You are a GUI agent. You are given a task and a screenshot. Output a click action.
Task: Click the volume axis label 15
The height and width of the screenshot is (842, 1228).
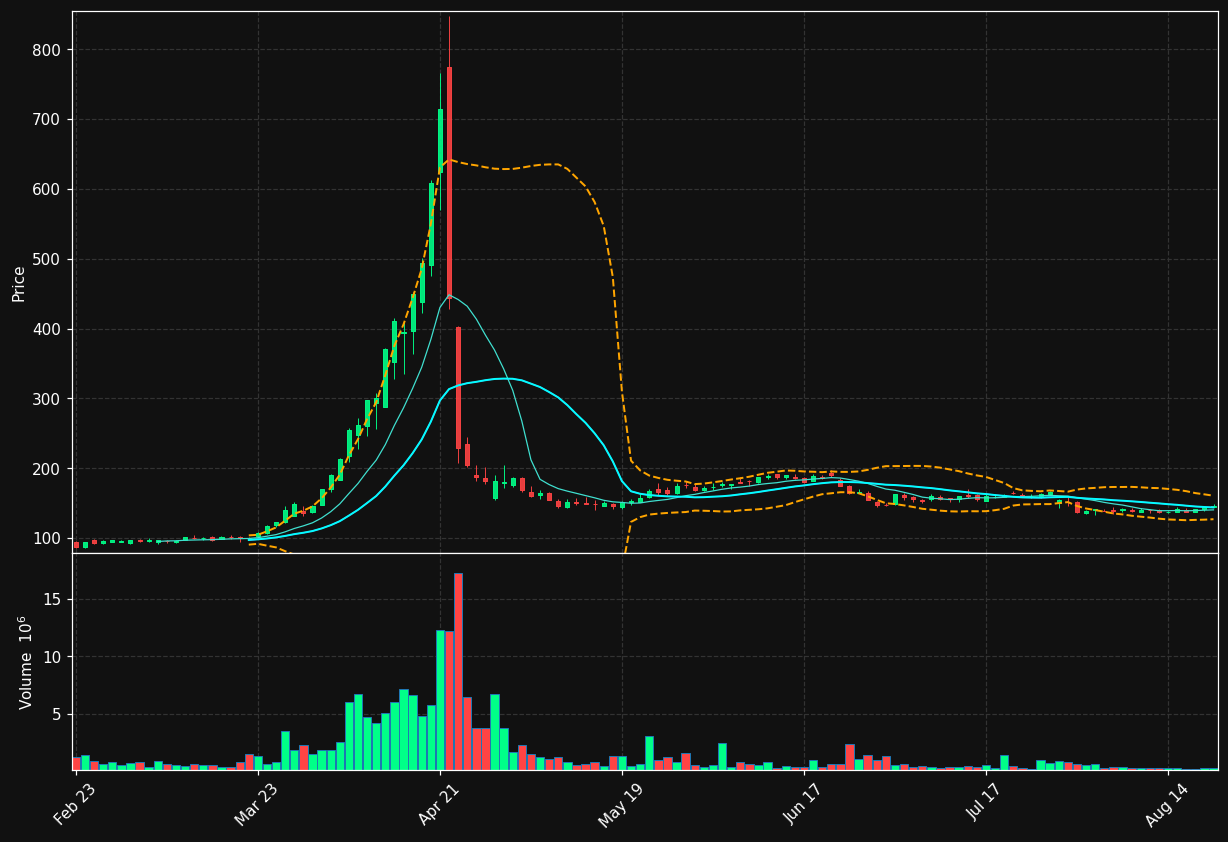tap(52, 599)
